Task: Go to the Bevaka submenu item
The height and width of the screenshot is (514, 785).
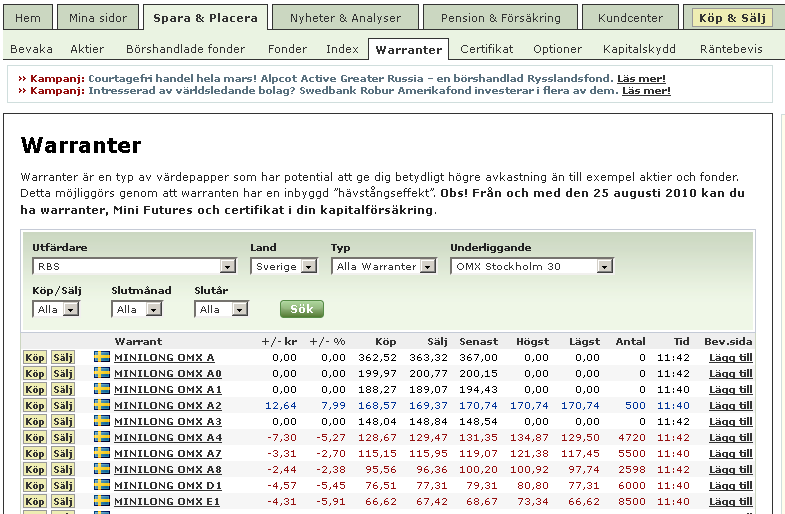Action: [31, 49]
